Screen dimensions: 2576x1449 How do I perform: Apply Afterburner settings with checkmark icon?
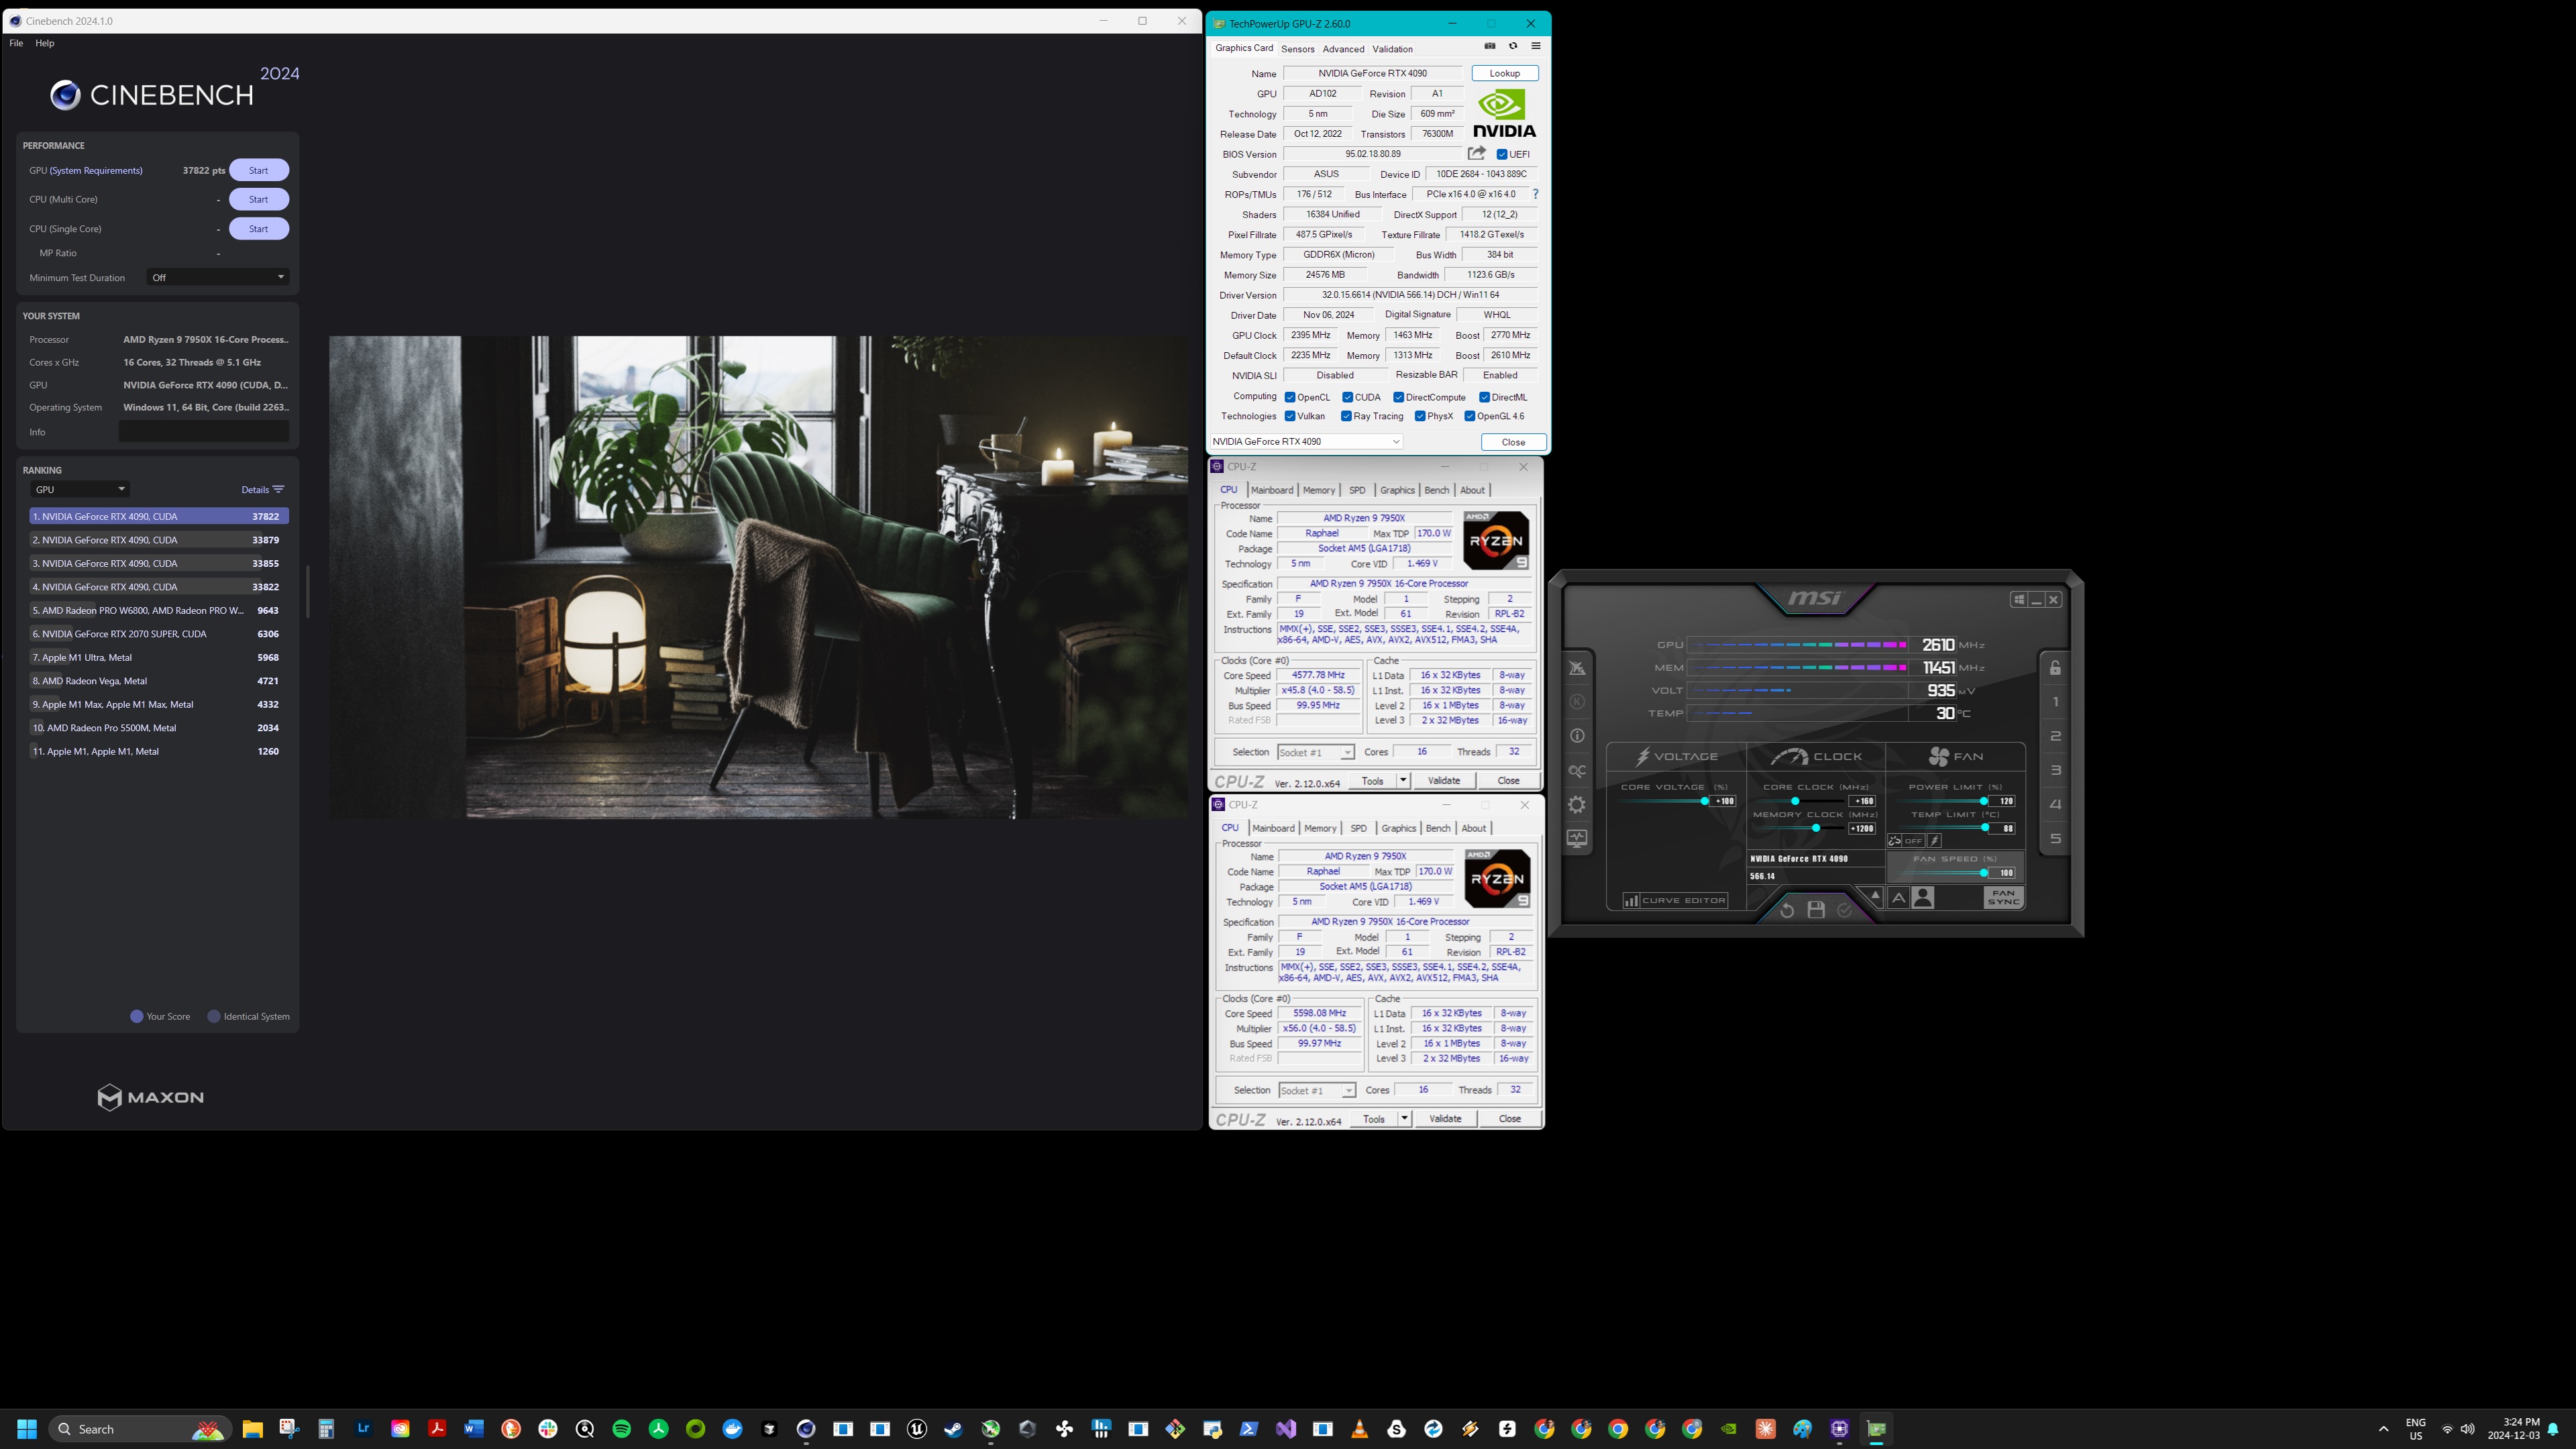click(x=1845, y=910)
